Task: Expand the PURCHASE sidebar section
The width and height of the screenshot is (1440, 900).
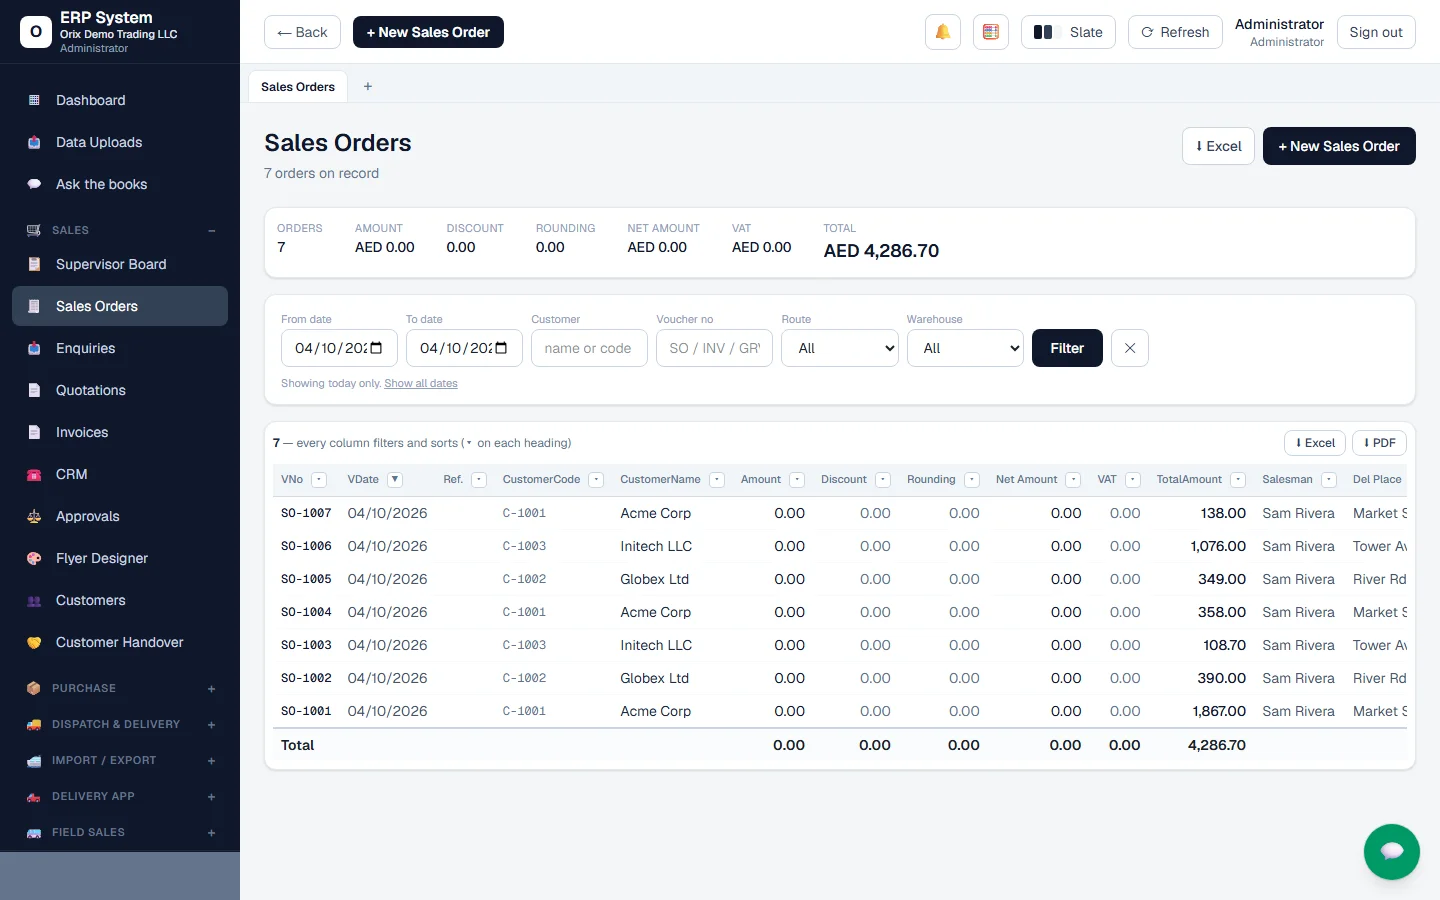Action: pos(212,688)
